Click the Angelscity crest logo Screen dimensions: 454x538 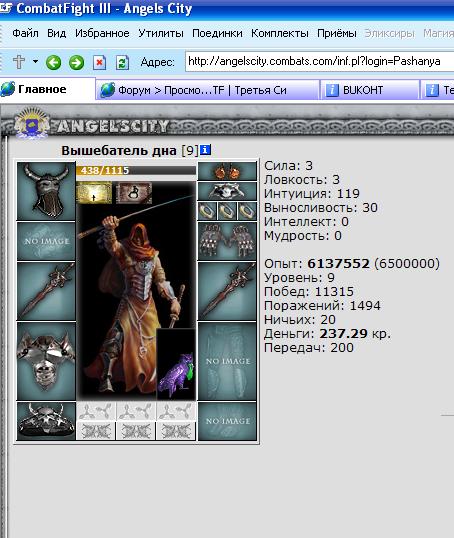(32, 123)
